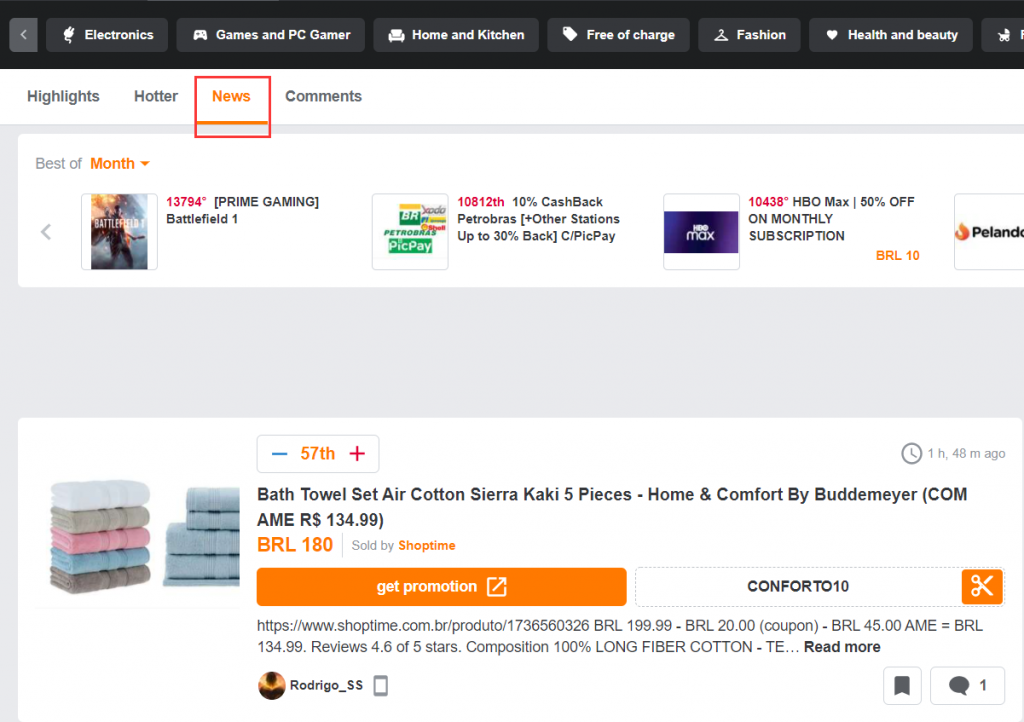Click the mobile device icon beside Rodrigo_SS
Image resolution: width=1024 pixels, height=722 pixels.
click(x=381, y=685)
